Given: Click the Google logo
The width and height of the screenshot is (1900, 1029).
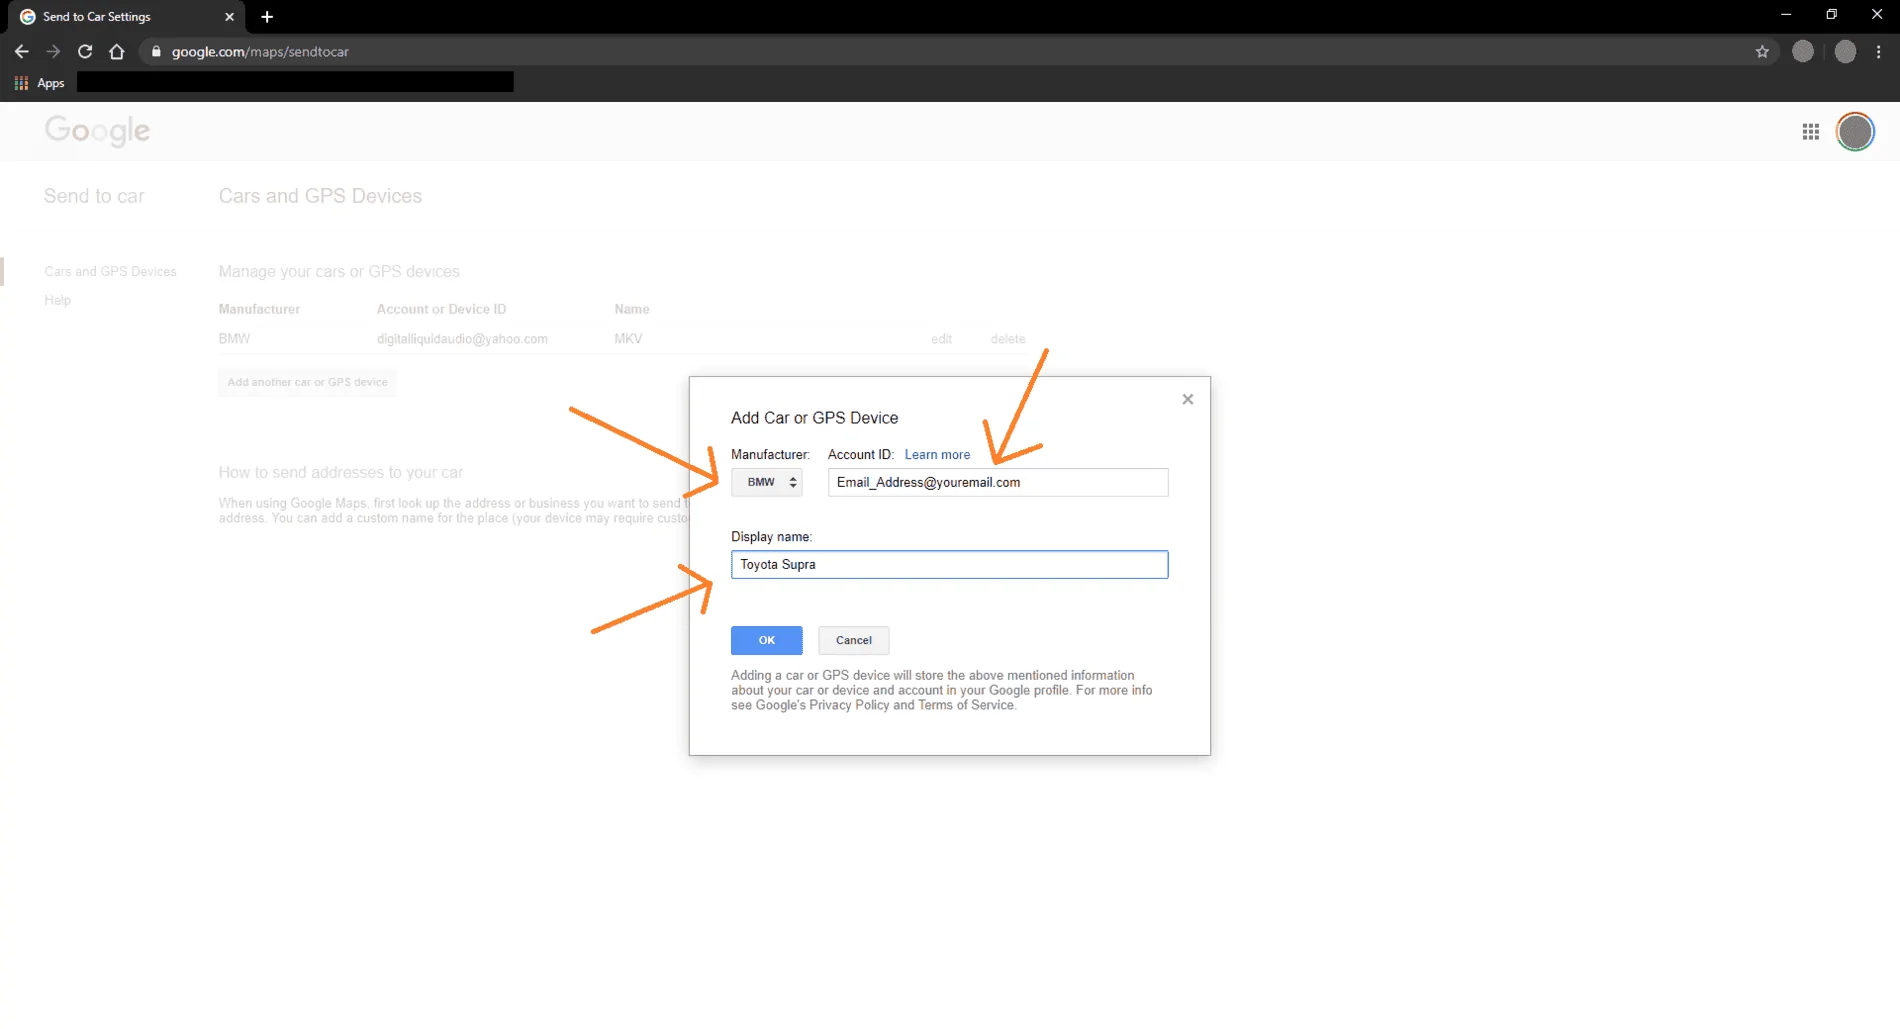Looking at the screenshot, I should [97, 130].
